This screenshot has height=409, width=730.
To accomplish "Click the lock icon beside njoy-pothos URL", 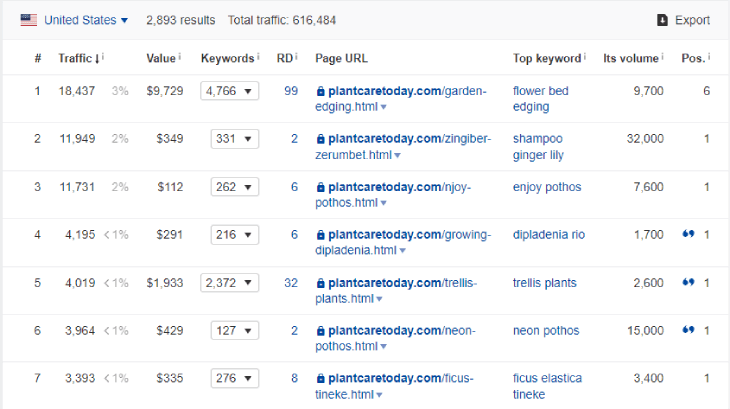I will [320, 187].
